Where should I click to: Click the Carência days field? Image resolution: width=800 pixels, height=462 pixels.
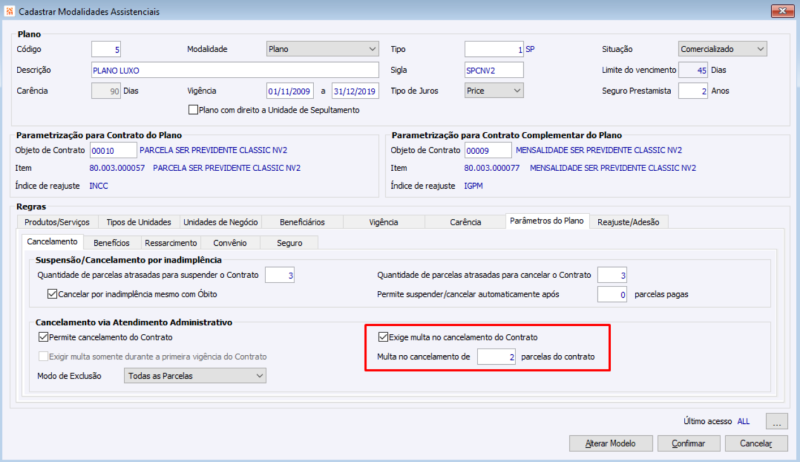point(106,91)
